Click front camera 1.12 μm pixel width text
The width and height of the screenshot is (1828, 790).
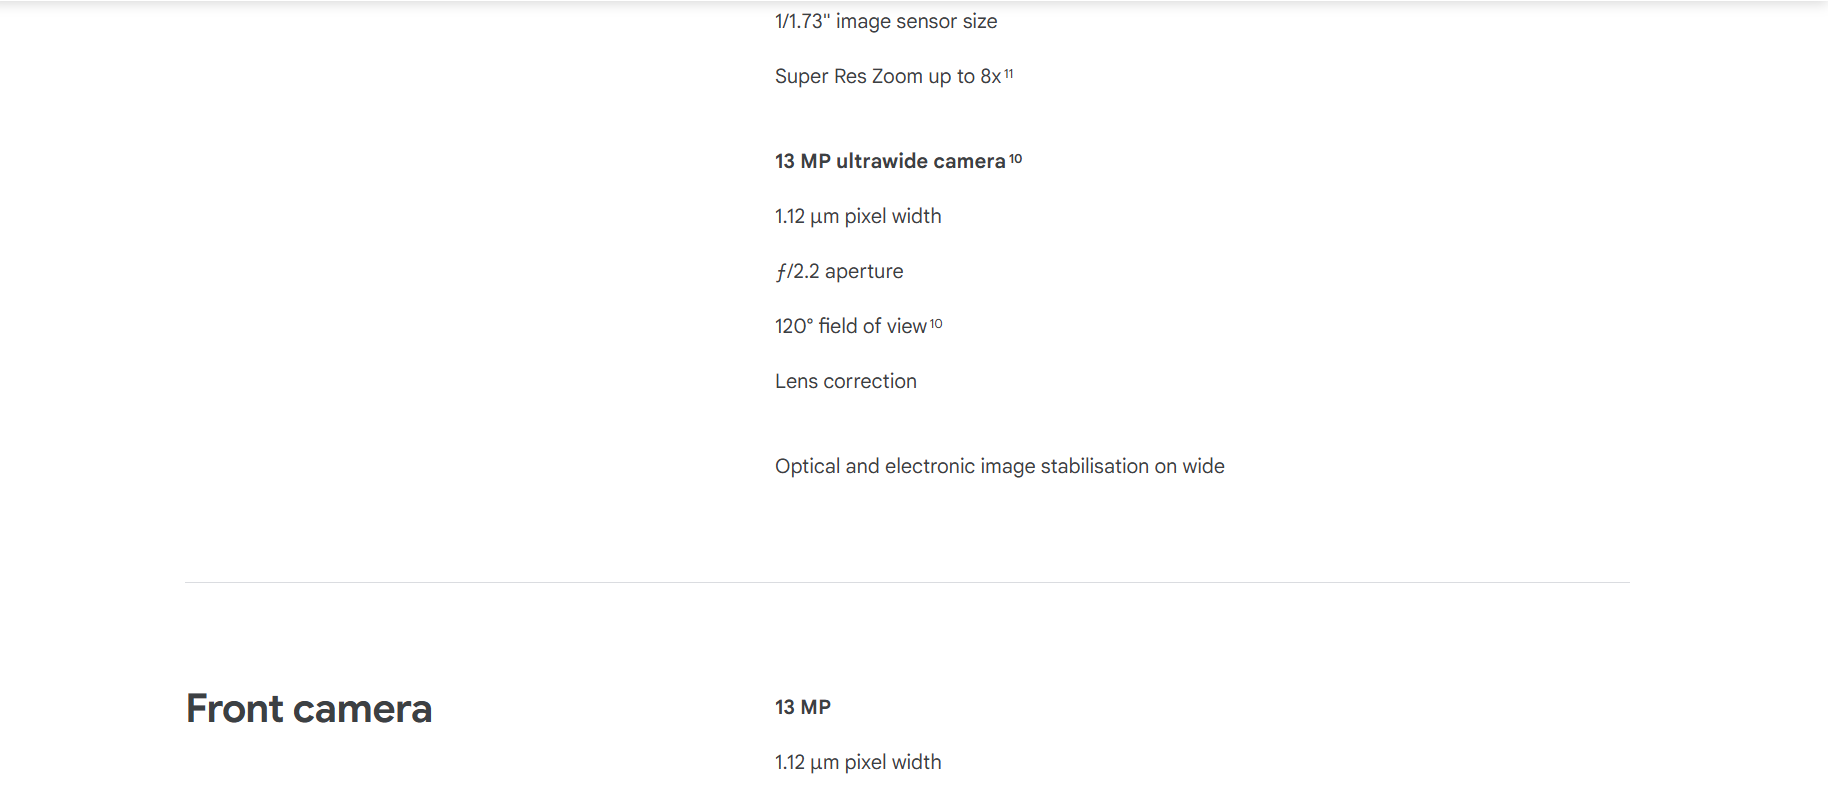(x=858, y=762)
